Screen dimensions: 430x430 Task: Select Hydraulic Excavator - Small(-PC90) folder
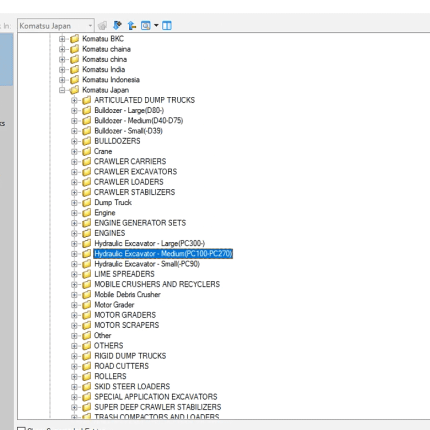click(x=147, y=264)
